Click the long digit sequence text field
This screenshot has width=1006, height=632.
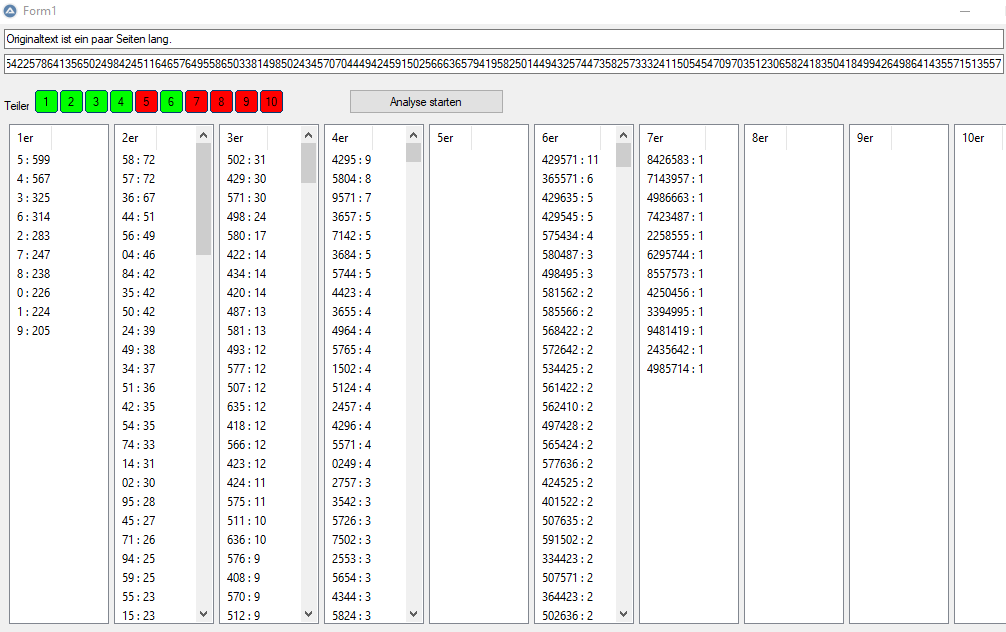(503, 64)
